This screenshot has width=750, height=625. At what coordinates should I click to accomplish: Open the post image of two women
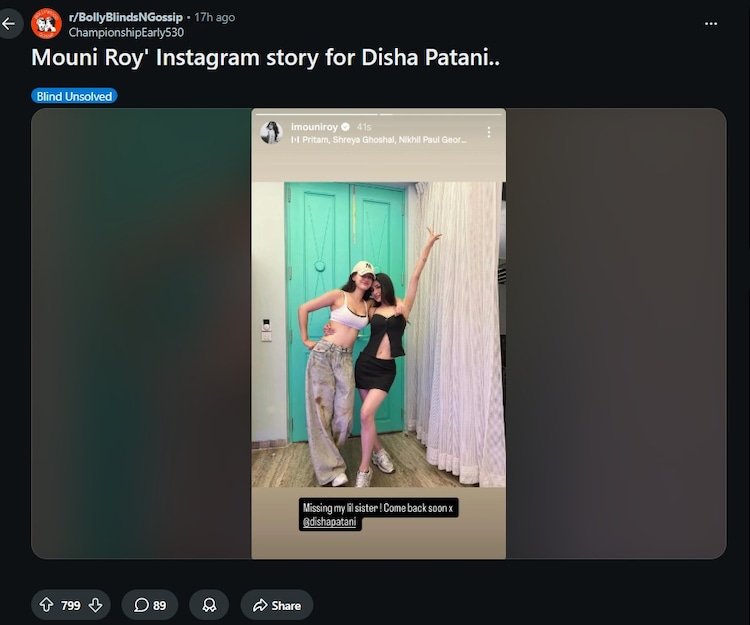pos(378,334)
